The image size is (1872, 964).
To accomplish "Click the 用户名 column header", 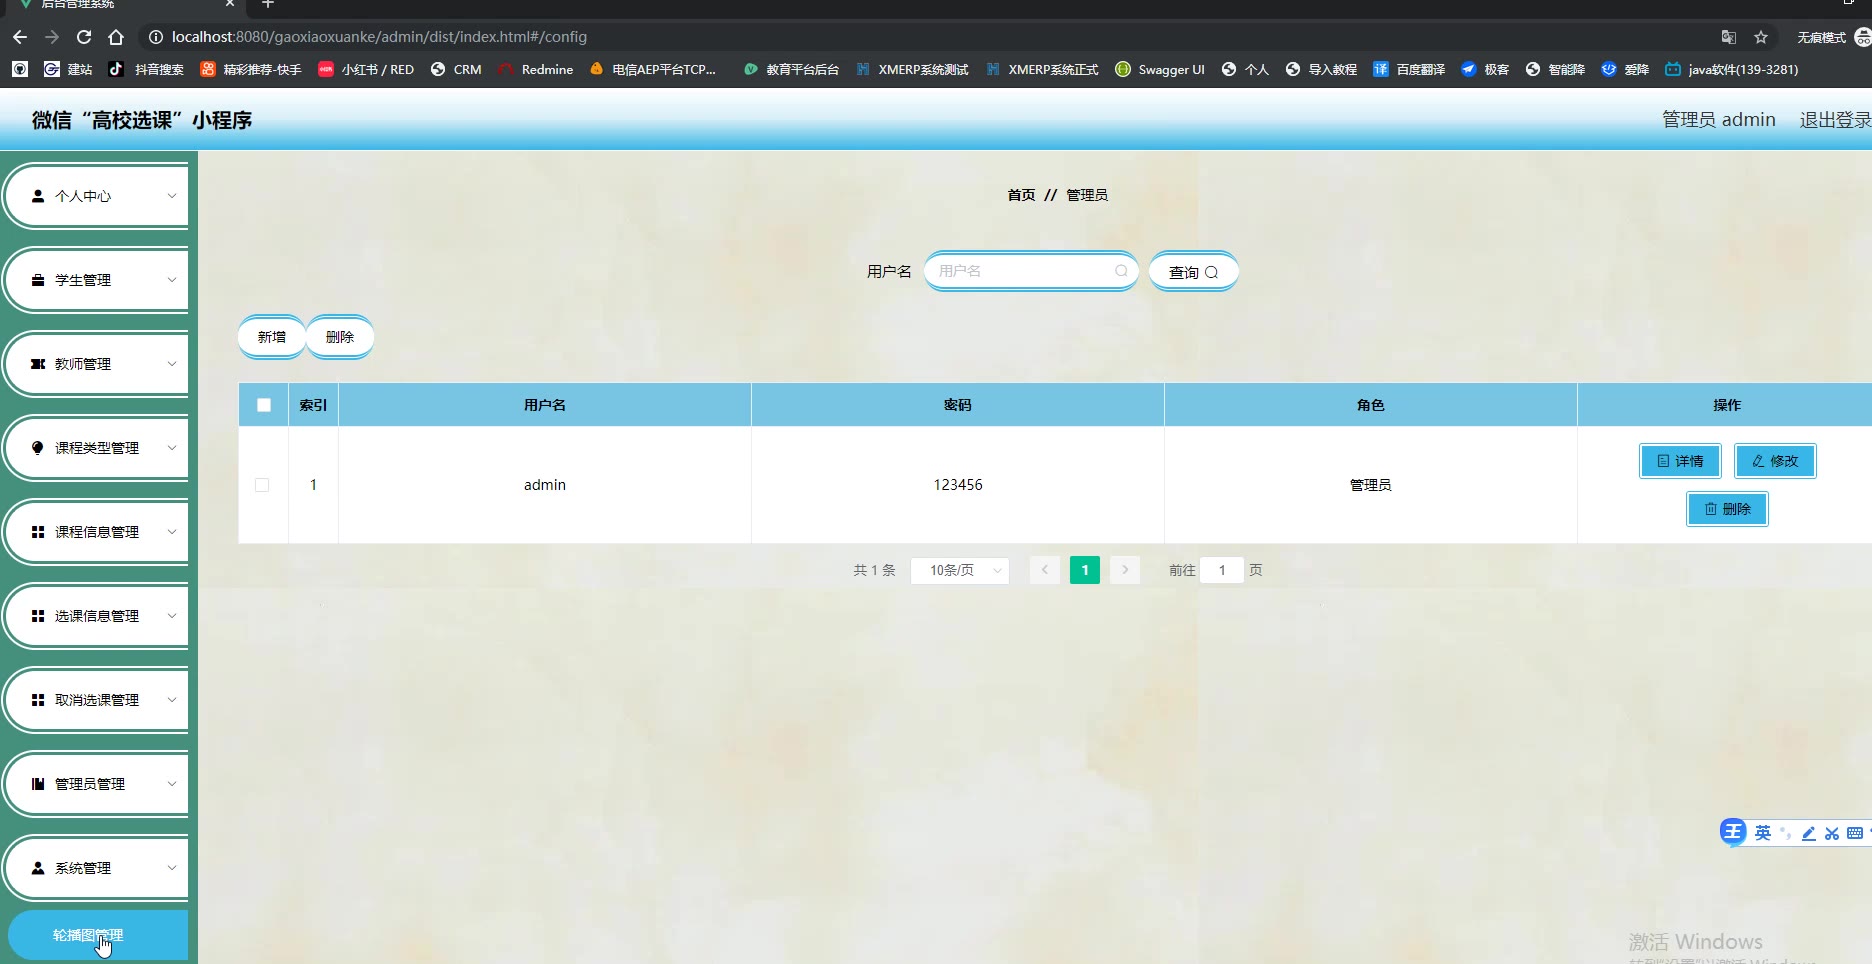I will [545, 405].
